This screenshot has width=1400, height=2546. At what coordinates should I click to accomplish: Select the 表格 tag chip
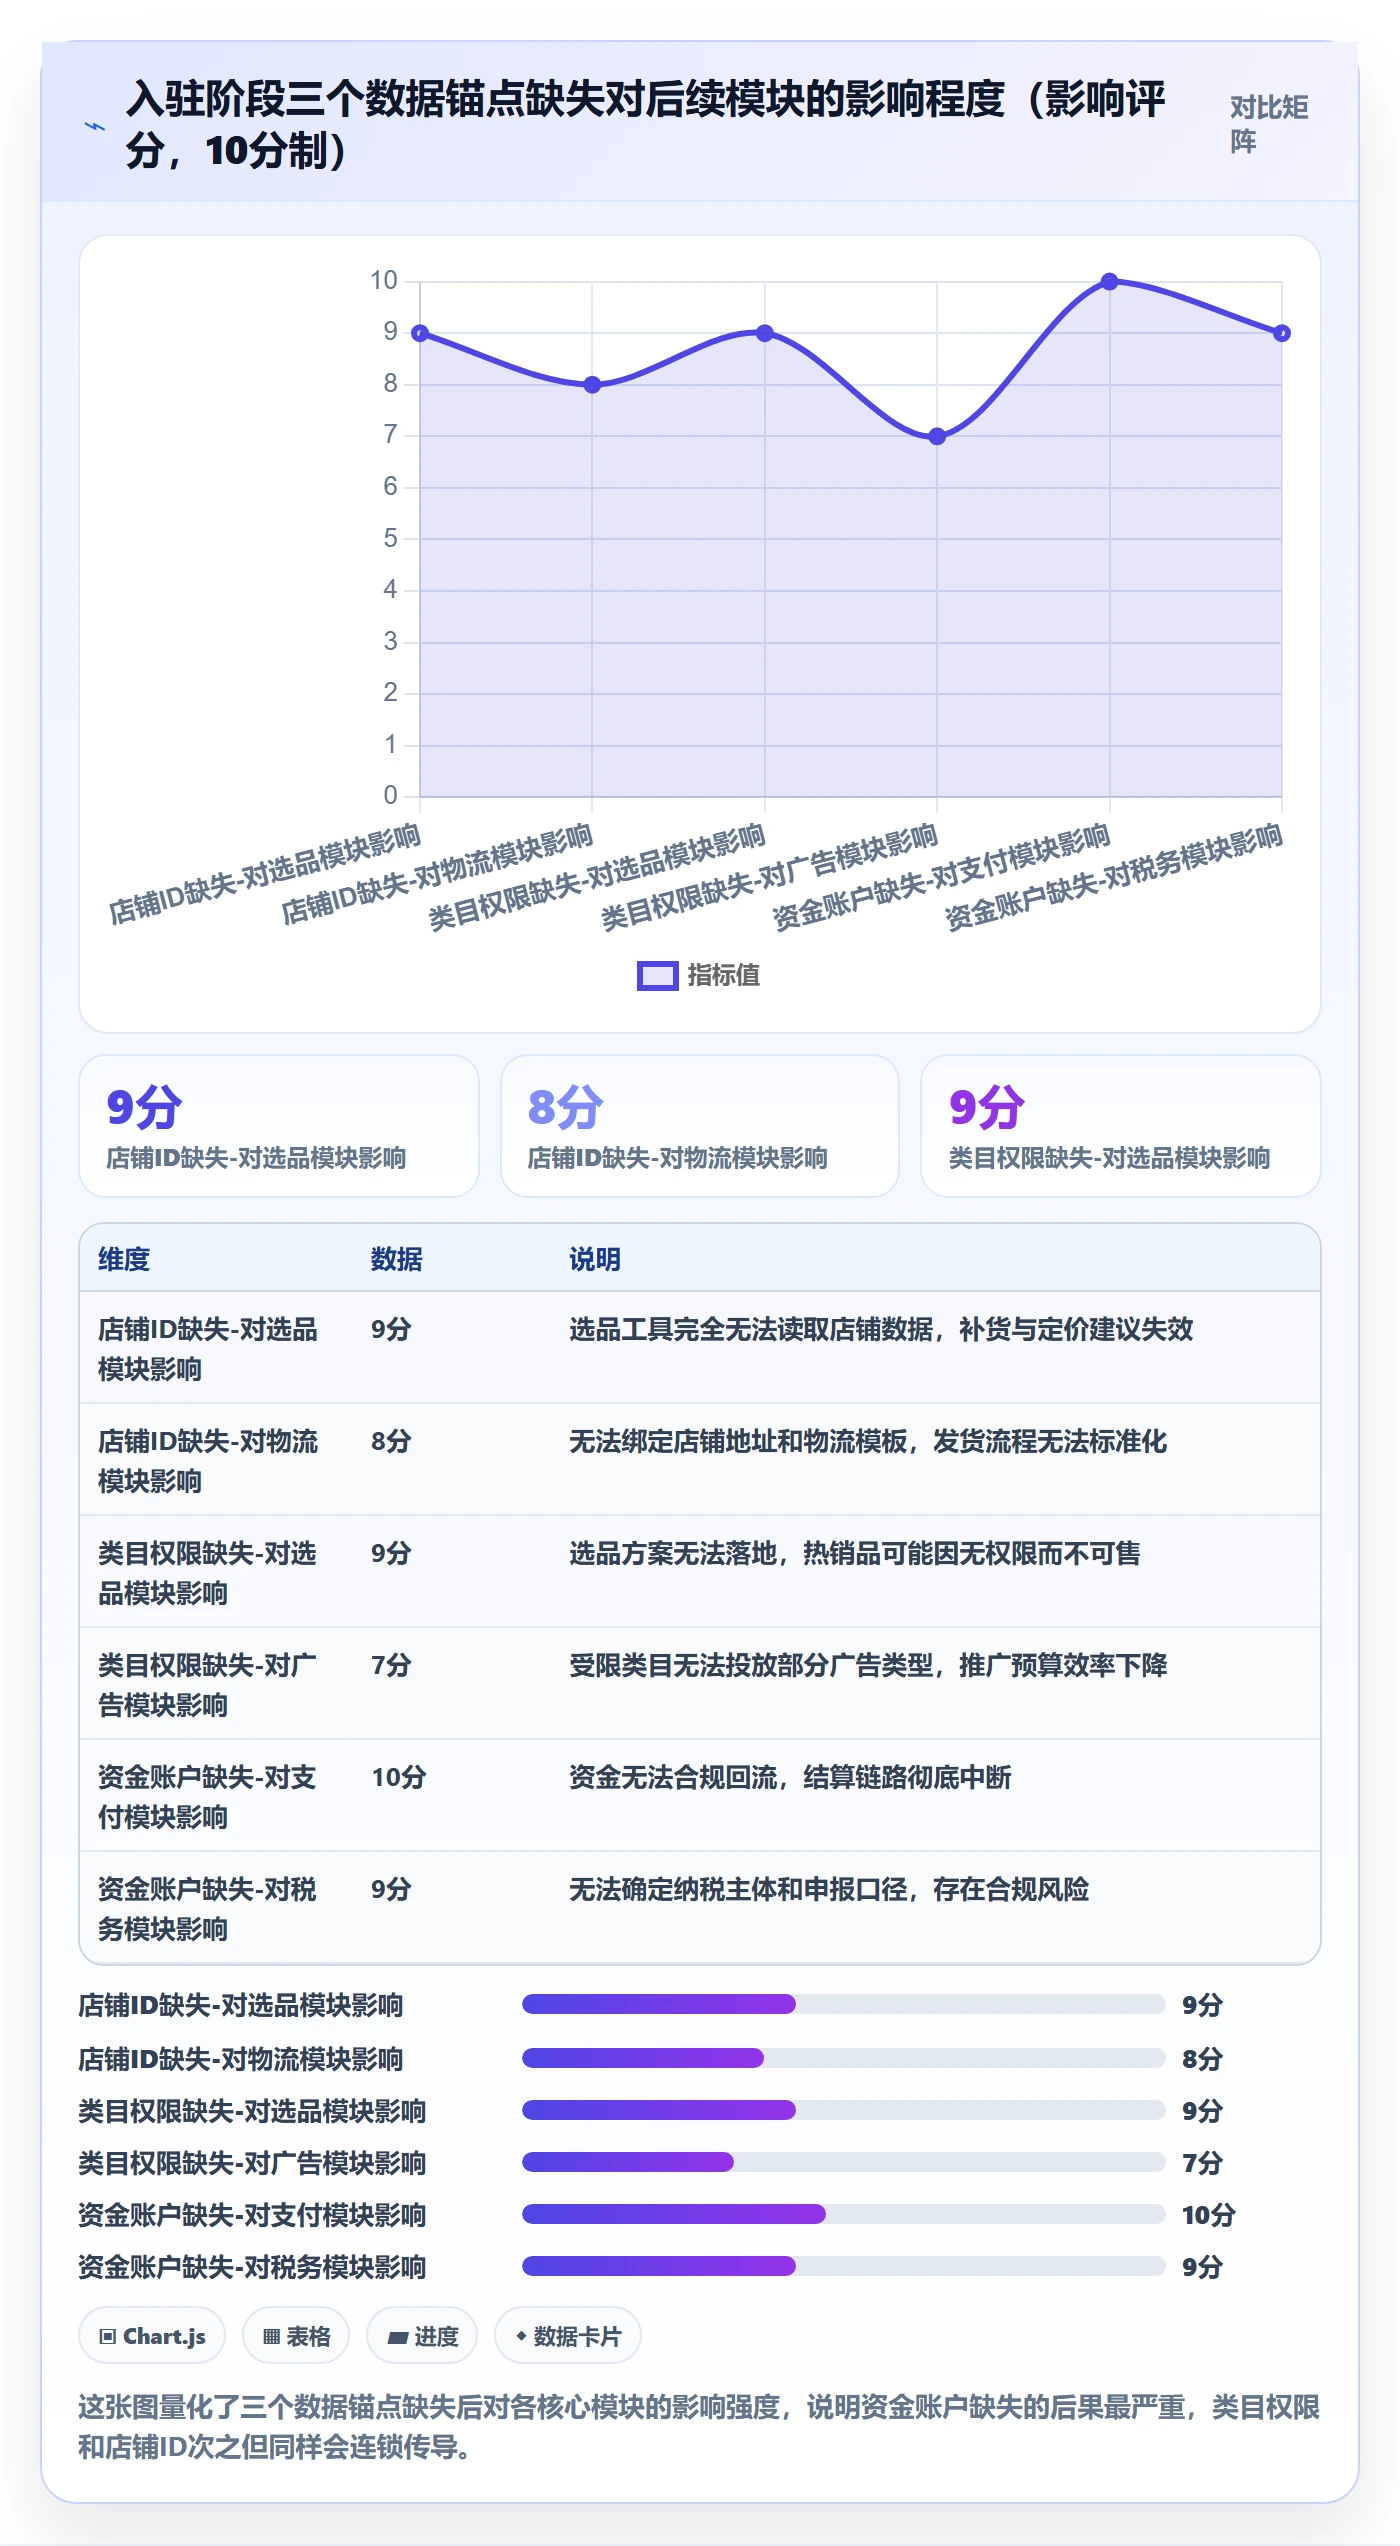[x=296, y=2336]
